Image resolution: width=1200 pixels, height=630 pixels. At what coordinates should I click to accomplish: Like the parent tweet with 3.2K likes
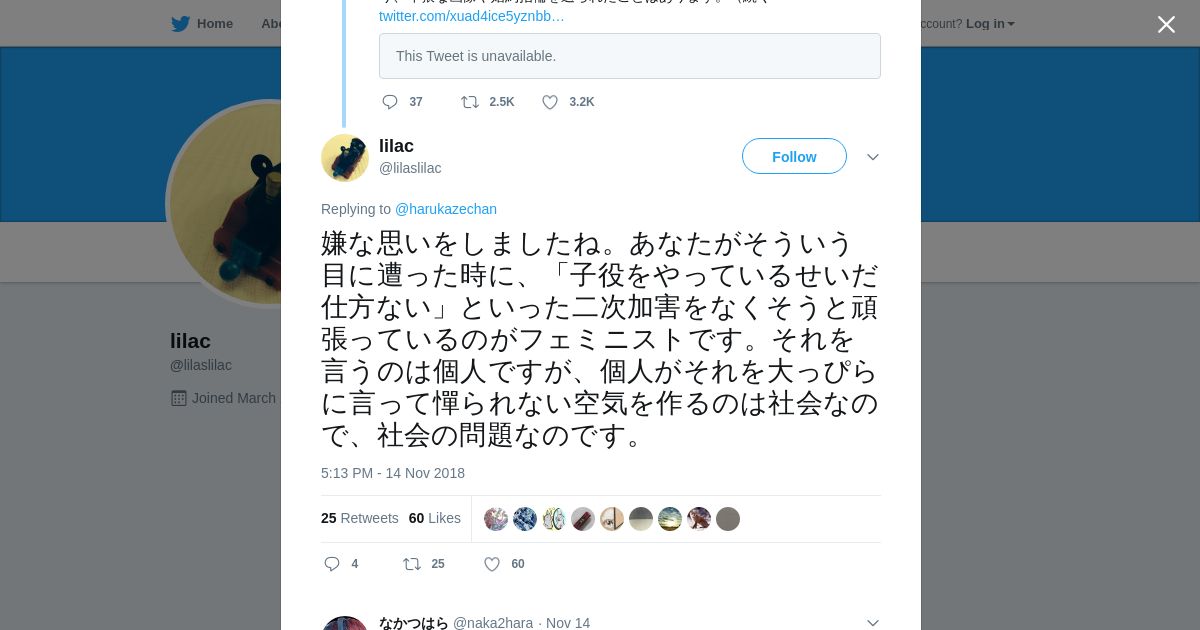click(550, 102)
